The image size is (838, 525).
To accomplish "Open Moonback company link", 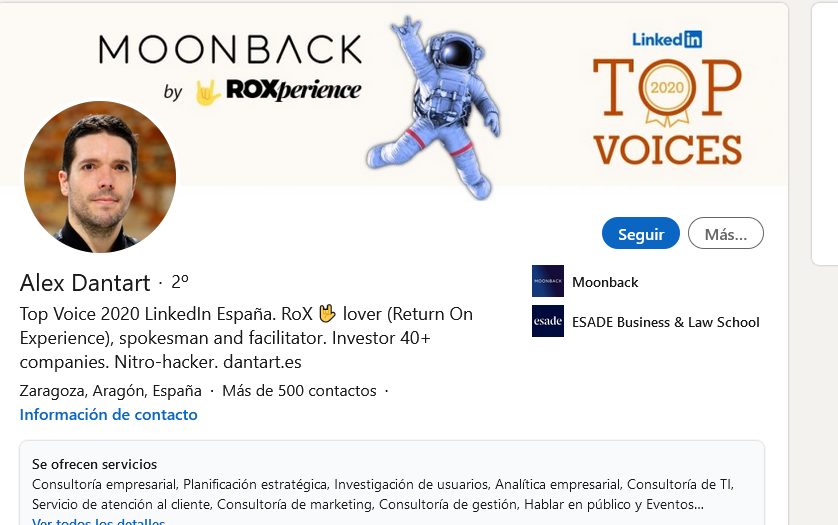I will (605, 282).
